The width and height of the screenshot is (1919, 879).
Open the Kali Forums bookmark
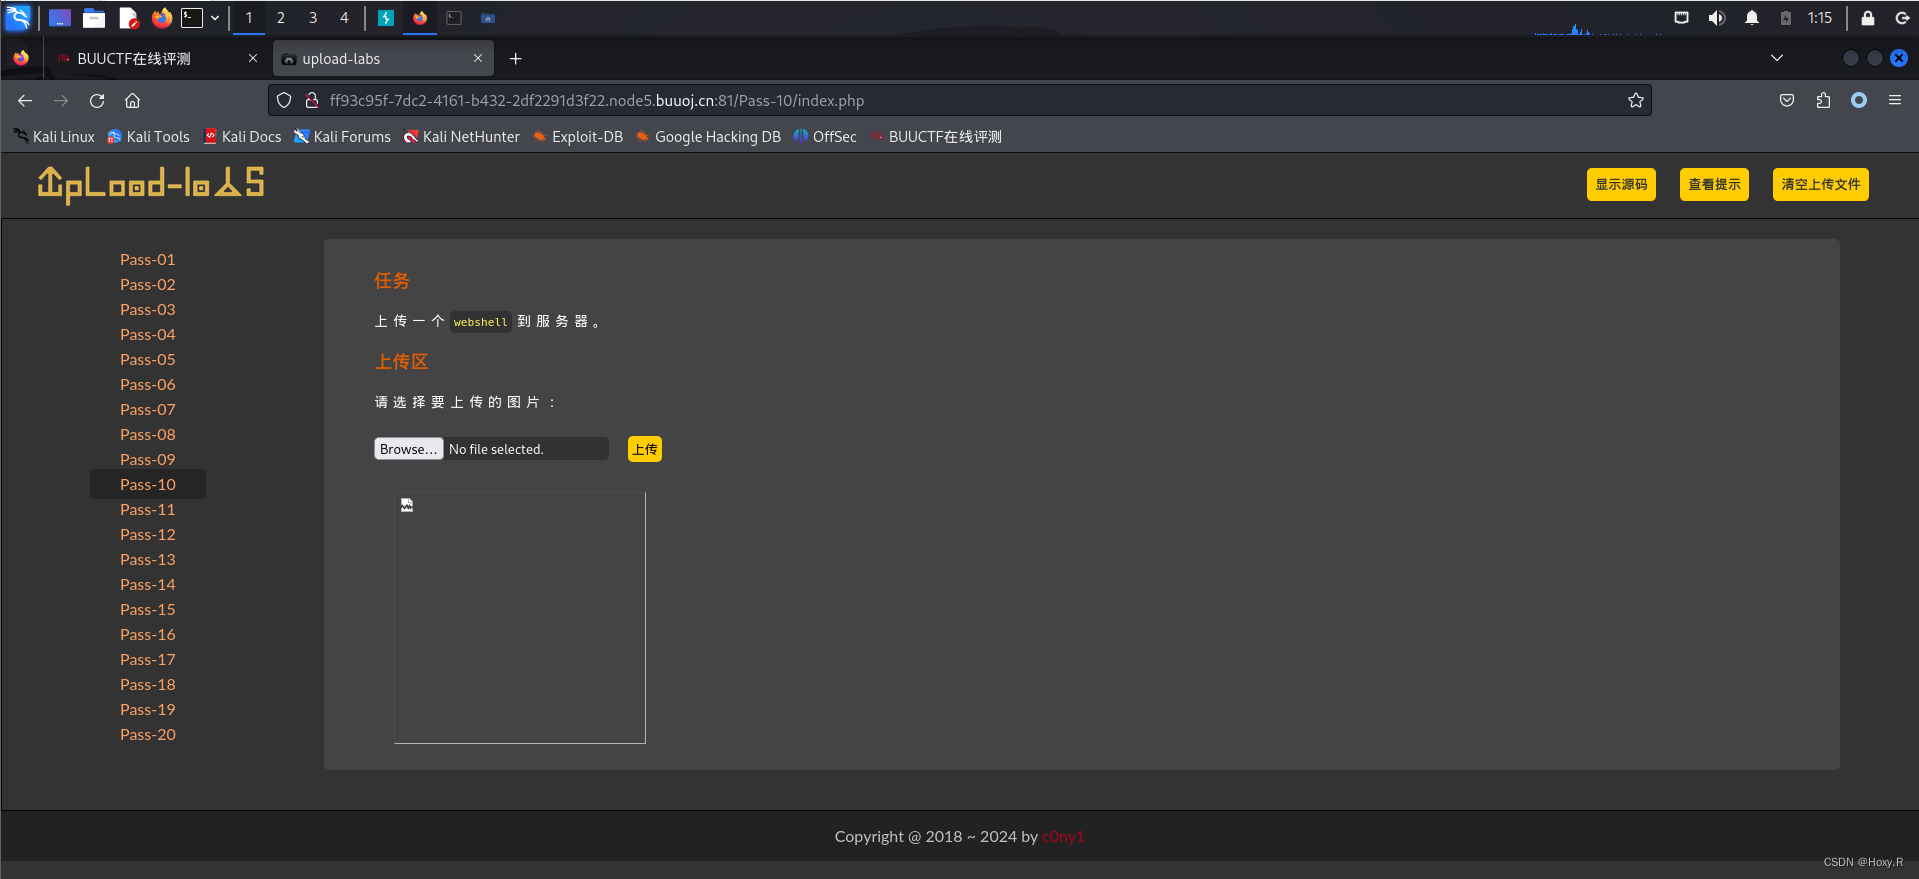[x=342, y=137]
